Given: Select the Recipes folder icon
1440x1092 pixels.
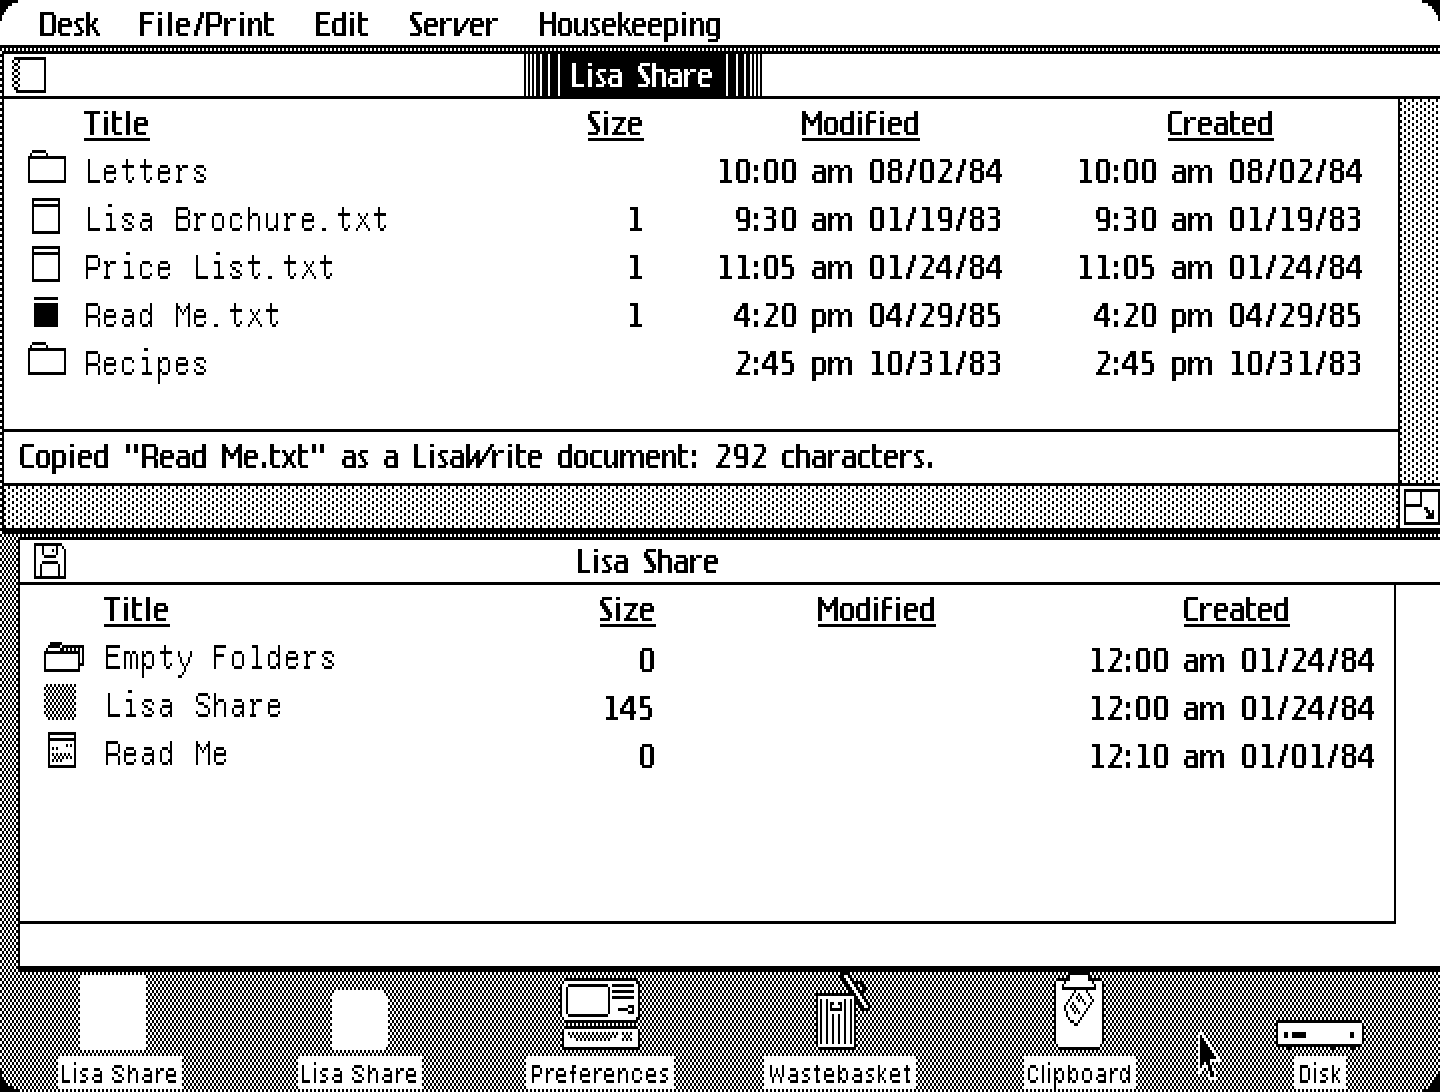Looking at the screenshot, I should click(46, 360).
